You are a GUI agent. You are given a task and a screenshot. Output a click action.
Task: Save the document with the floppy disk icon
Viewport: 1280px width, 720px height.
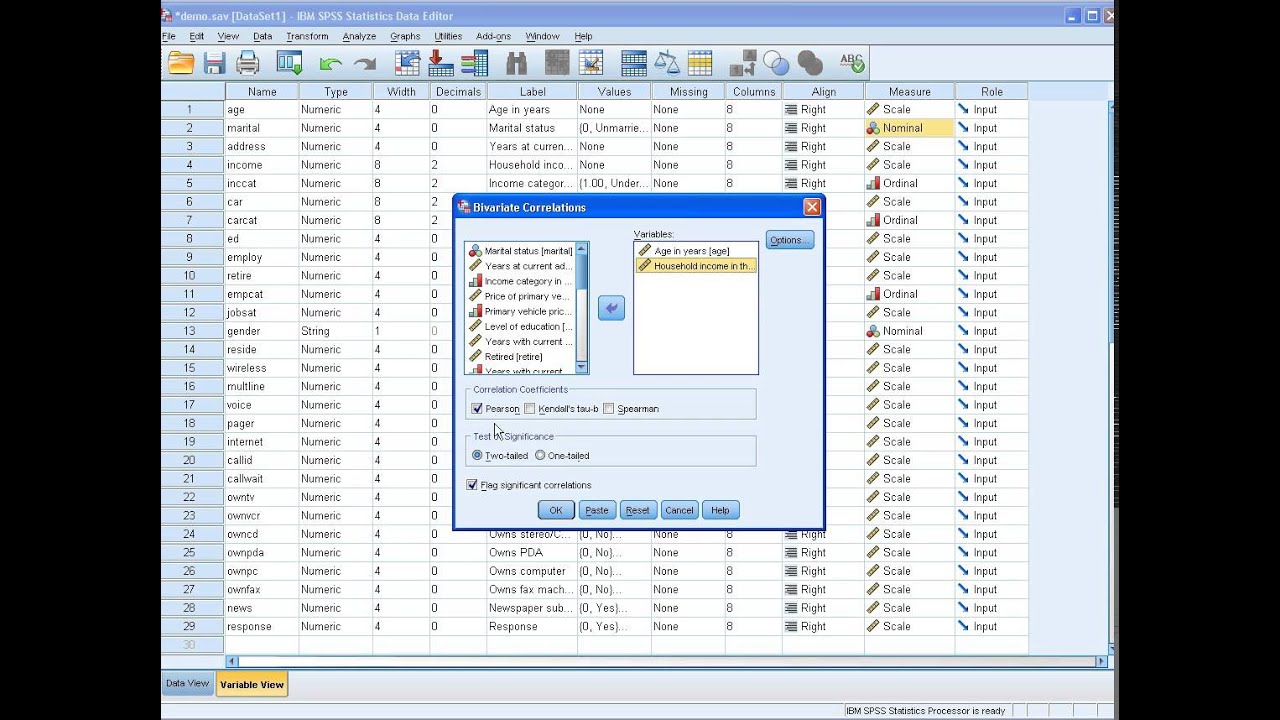point(214,63)
